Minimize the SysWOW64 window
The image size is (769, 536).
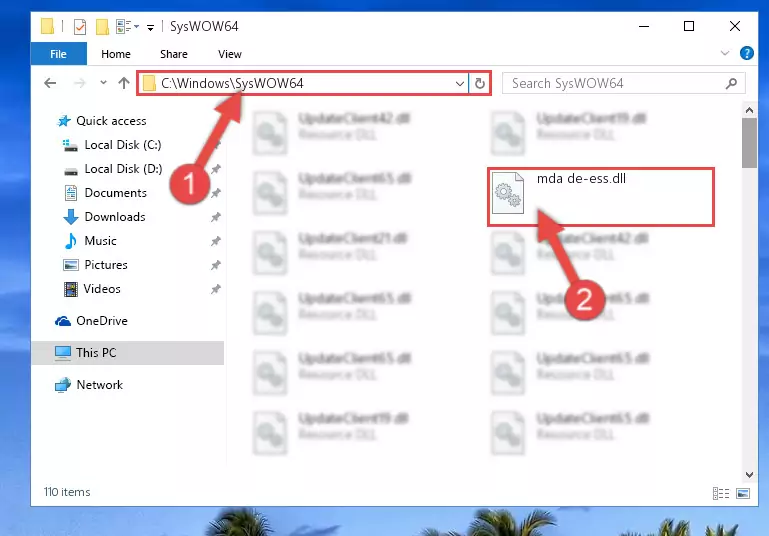(644, 26)
